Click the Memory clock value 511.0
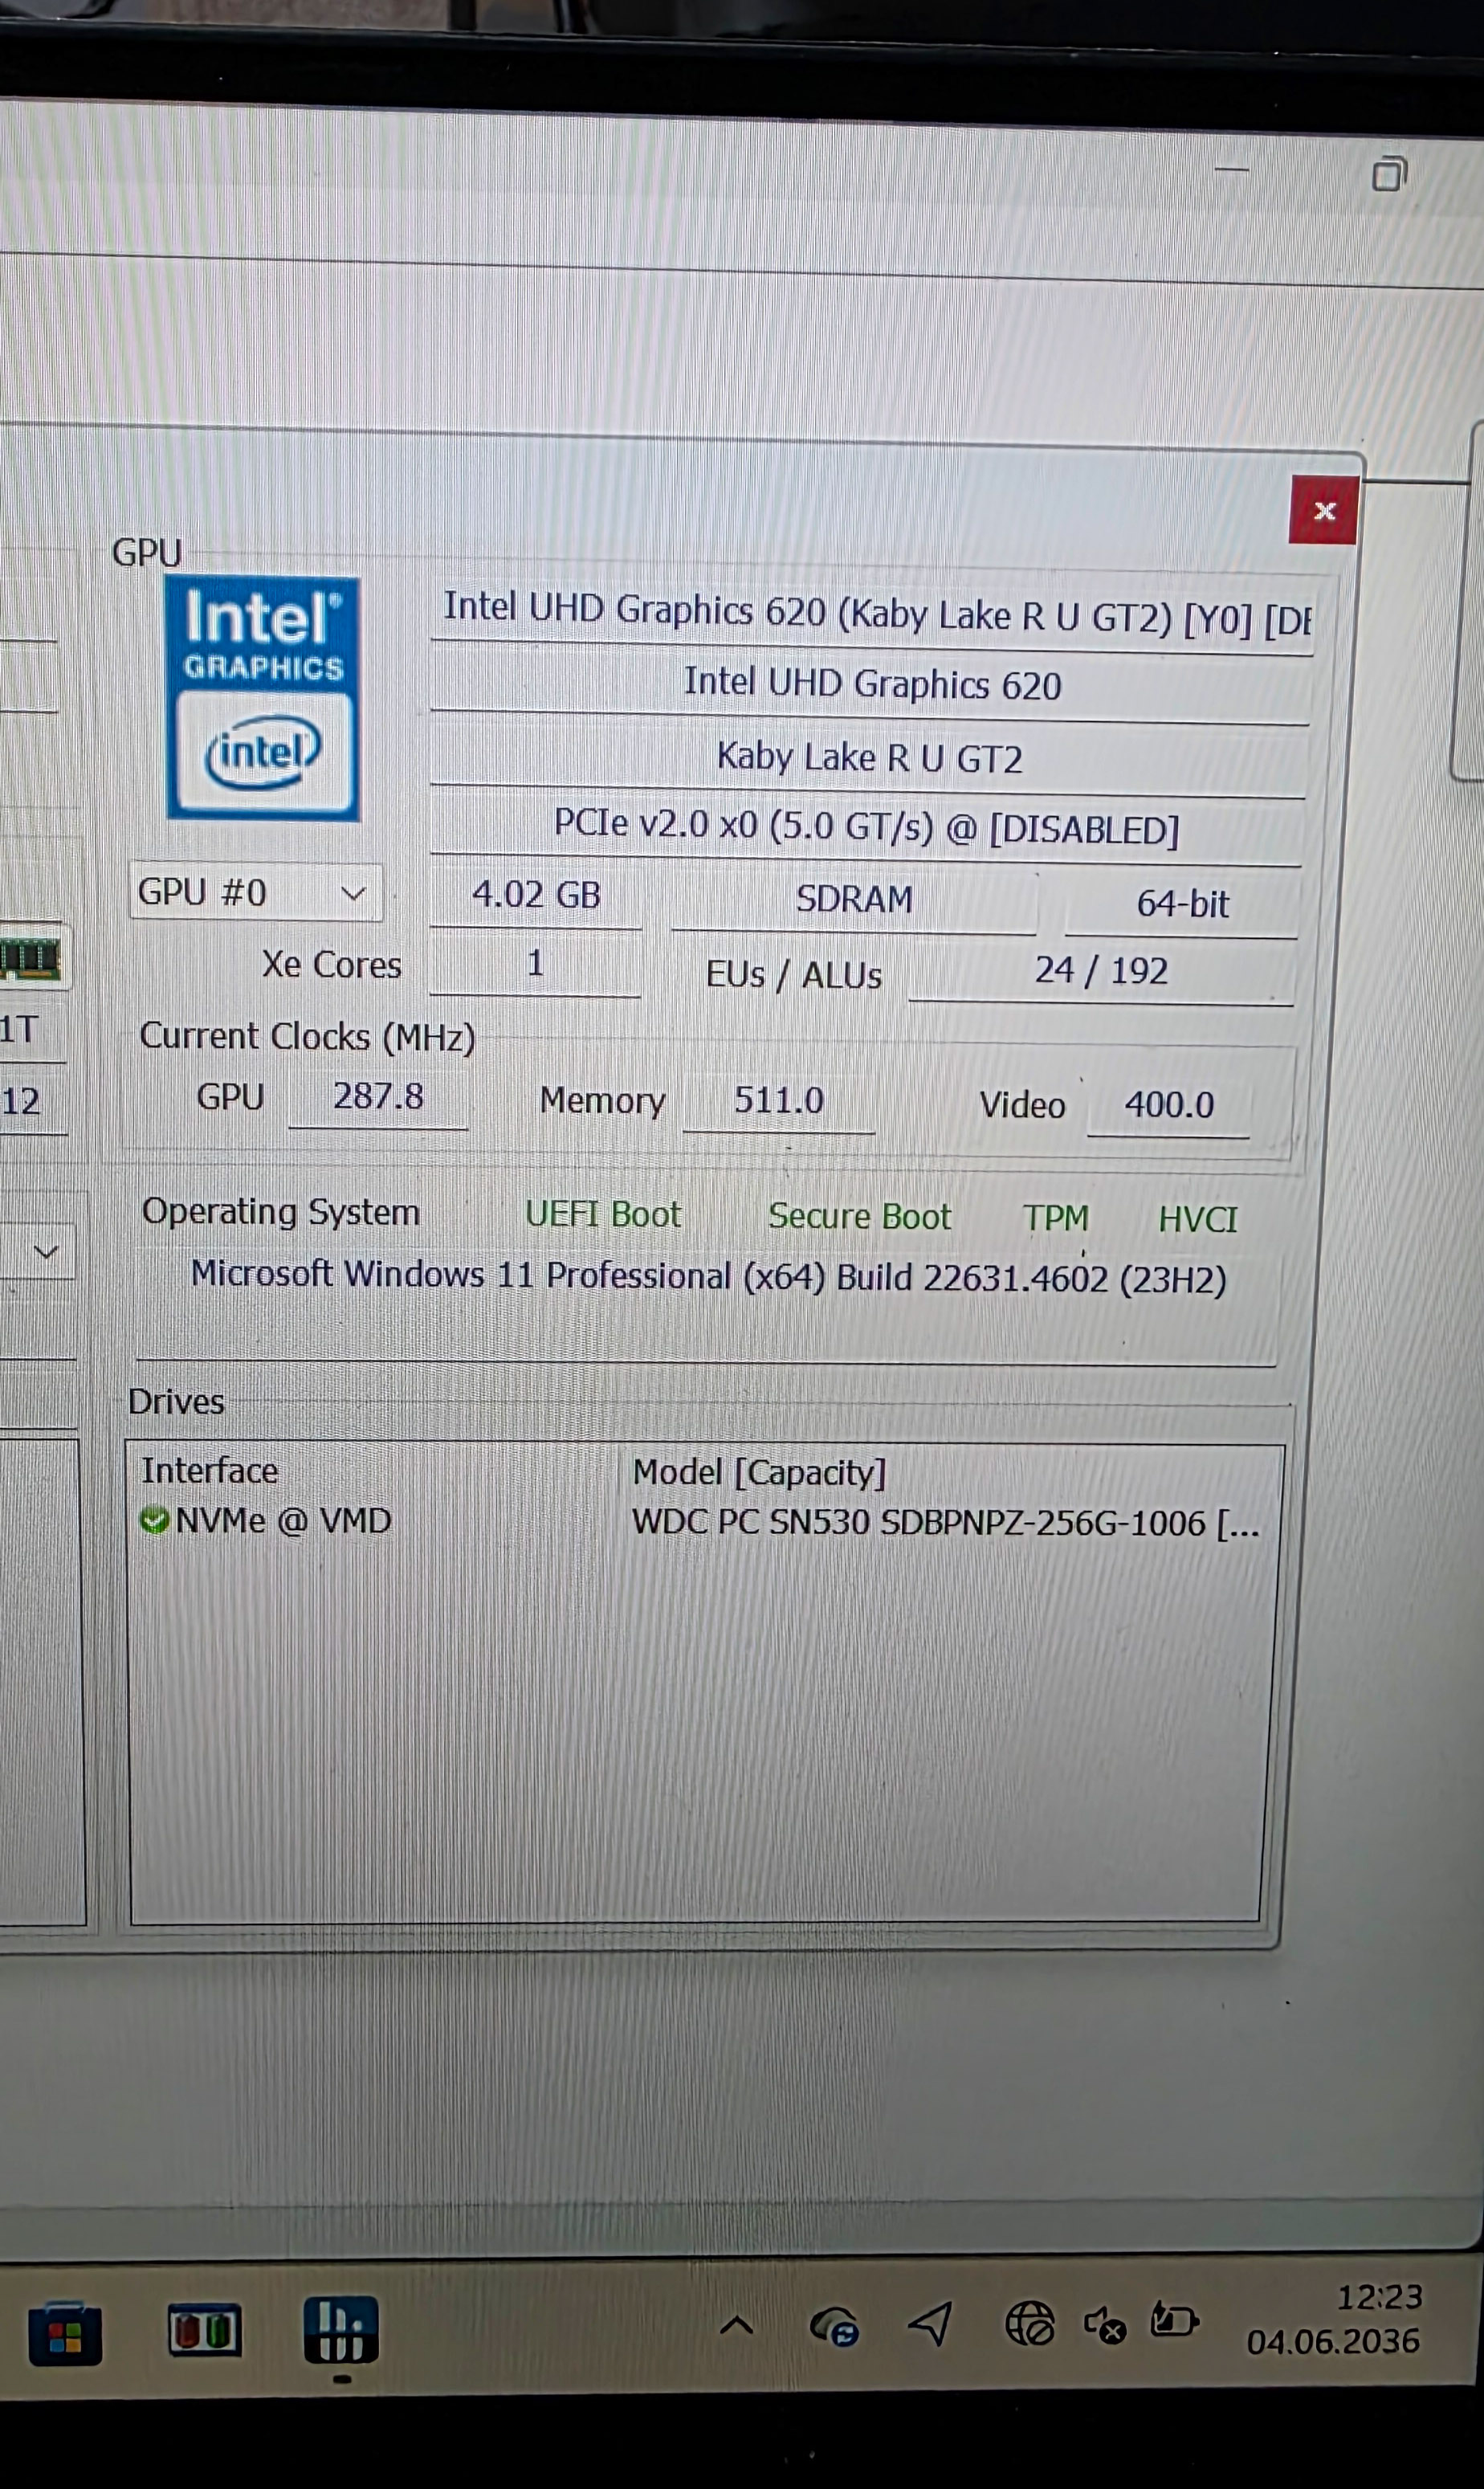 click(779, 1101)
